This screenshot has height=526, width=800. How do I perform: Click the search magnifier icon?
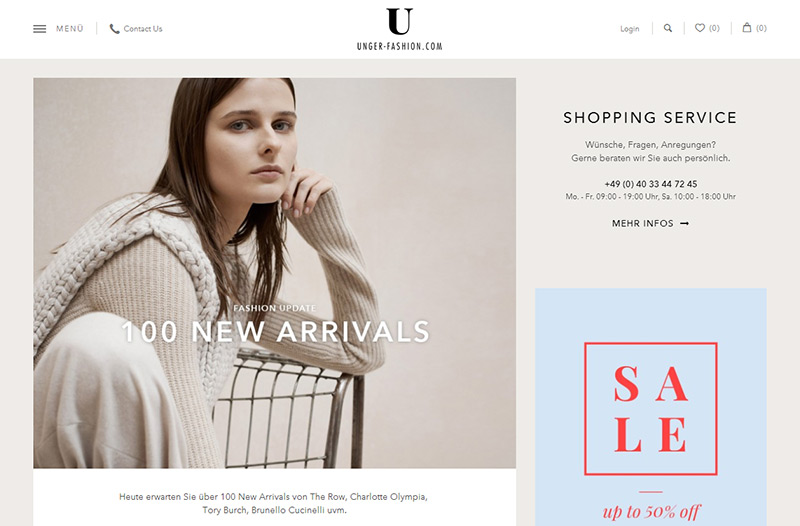667,28
